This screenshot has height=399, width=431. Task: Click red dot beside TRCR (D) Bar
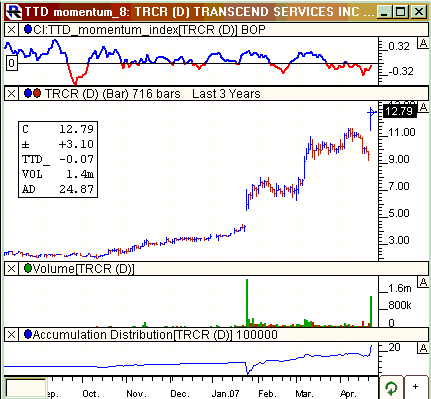tap(37, 94)
